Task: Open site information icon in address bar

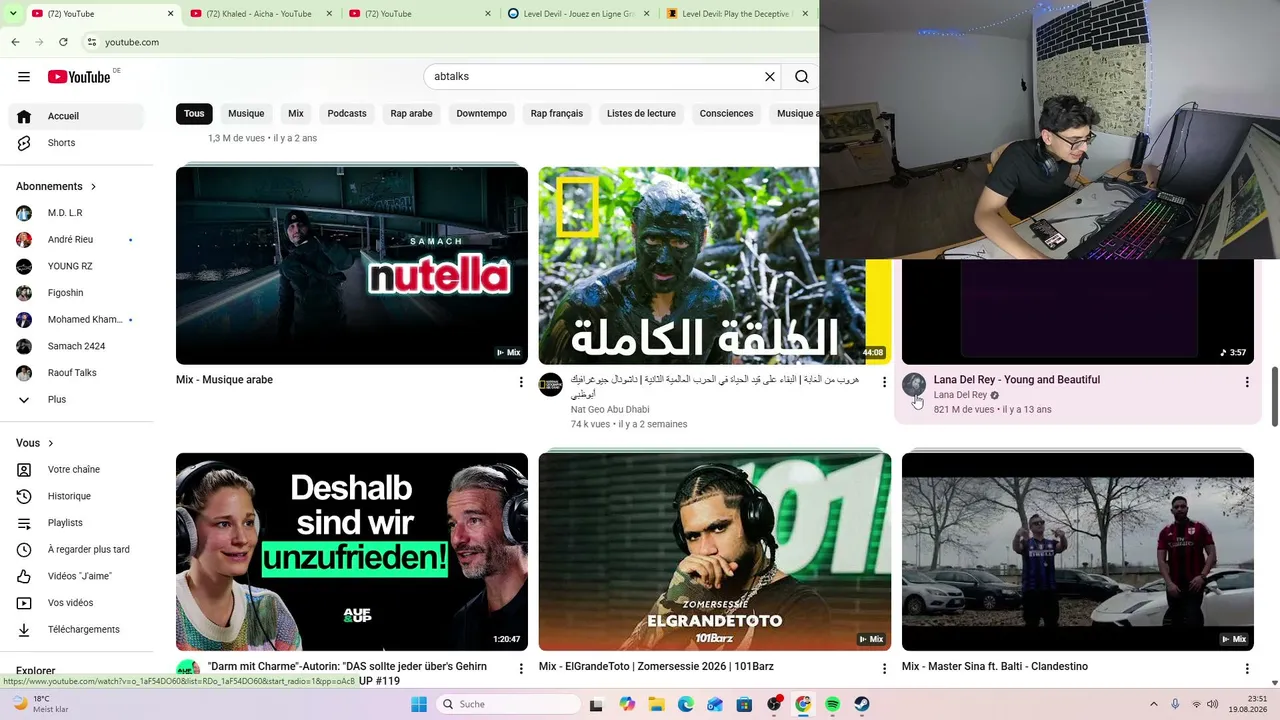Action: (91, 42)
